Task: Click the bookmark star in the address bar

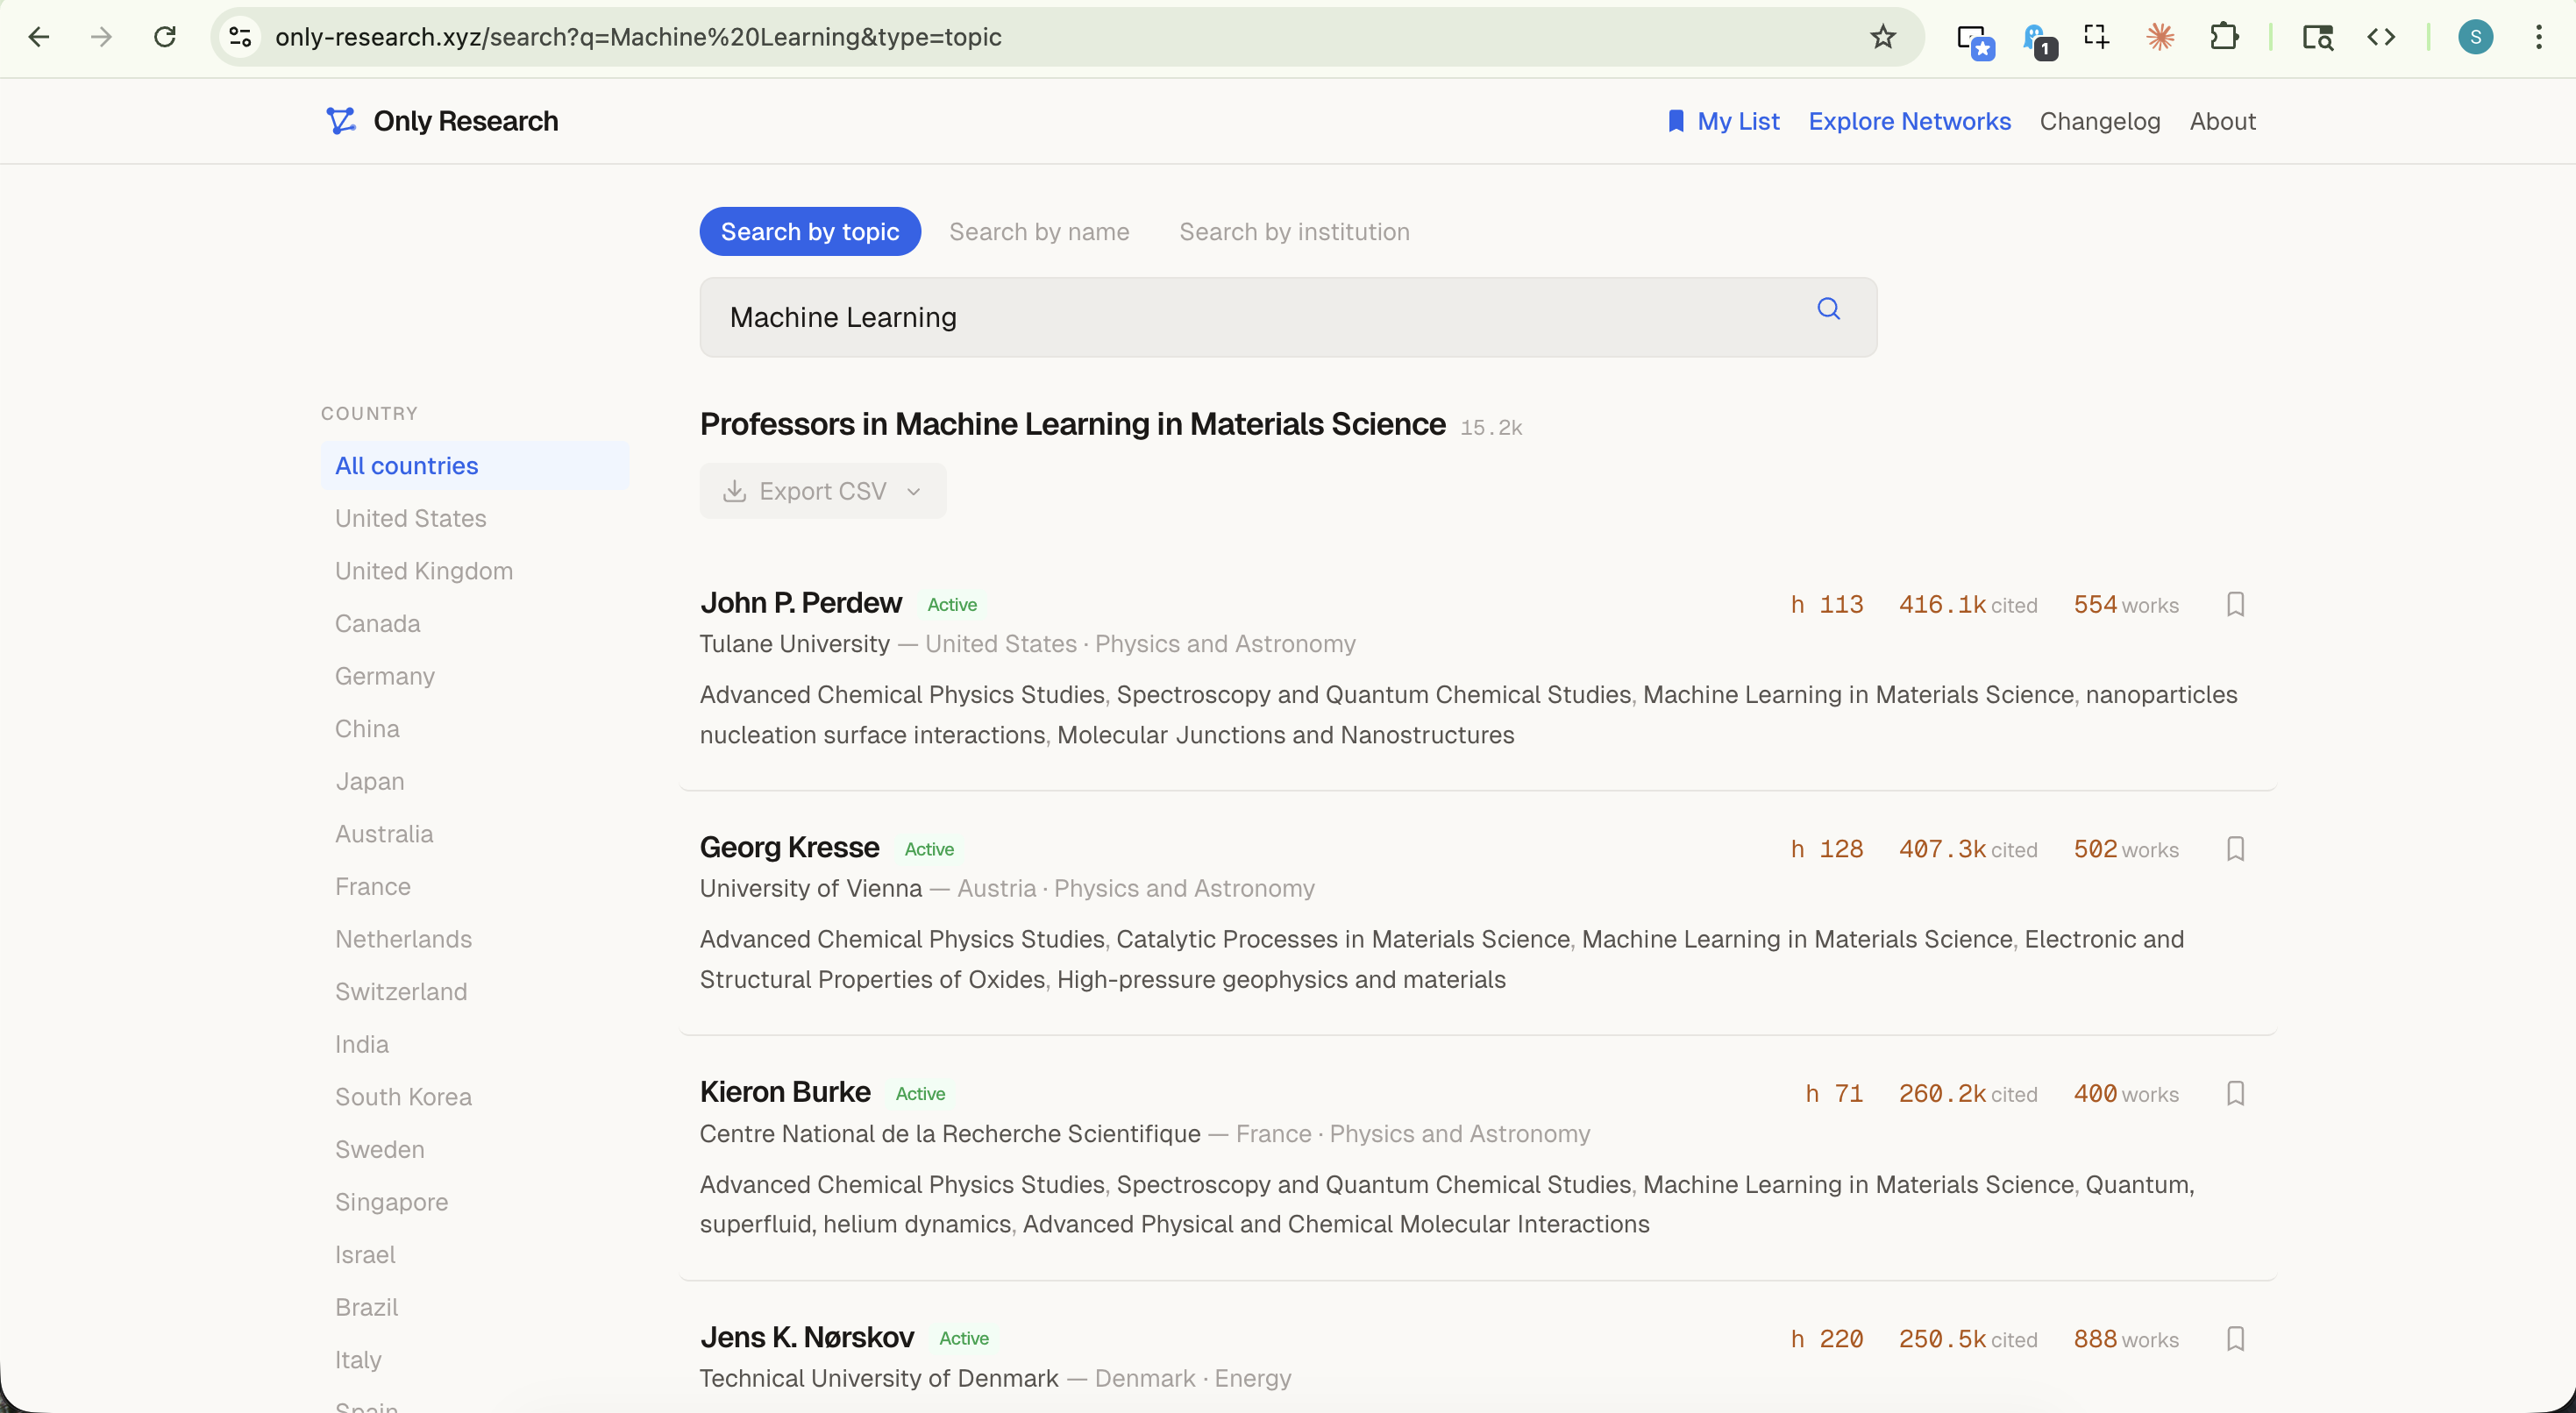Action: (x=1883, y=37)
